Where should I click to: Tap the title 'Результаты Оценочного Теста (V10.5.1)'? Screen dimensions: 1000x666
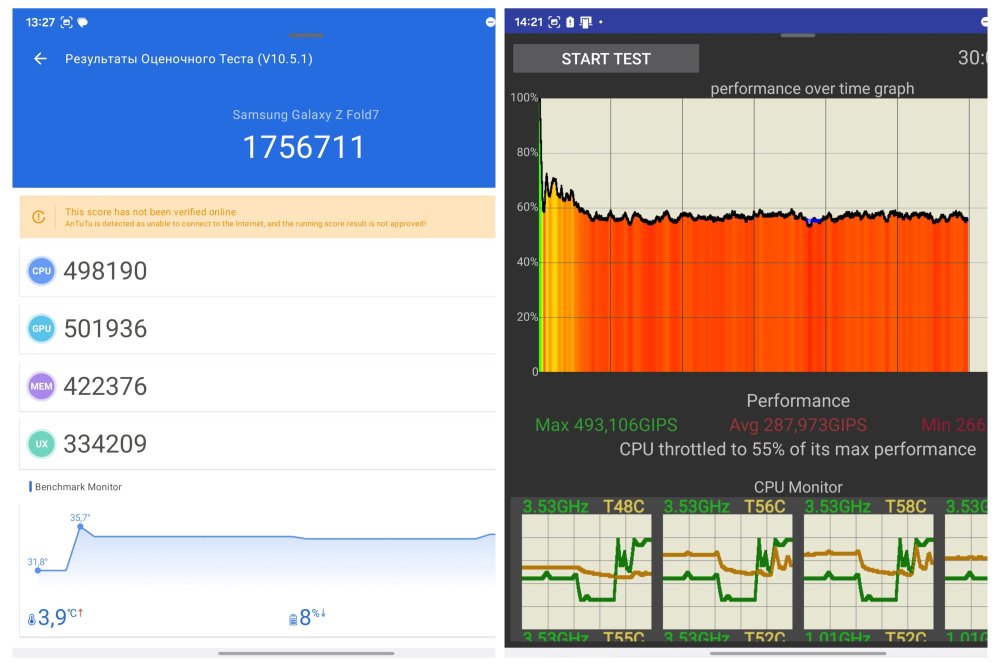coord(189,59)
